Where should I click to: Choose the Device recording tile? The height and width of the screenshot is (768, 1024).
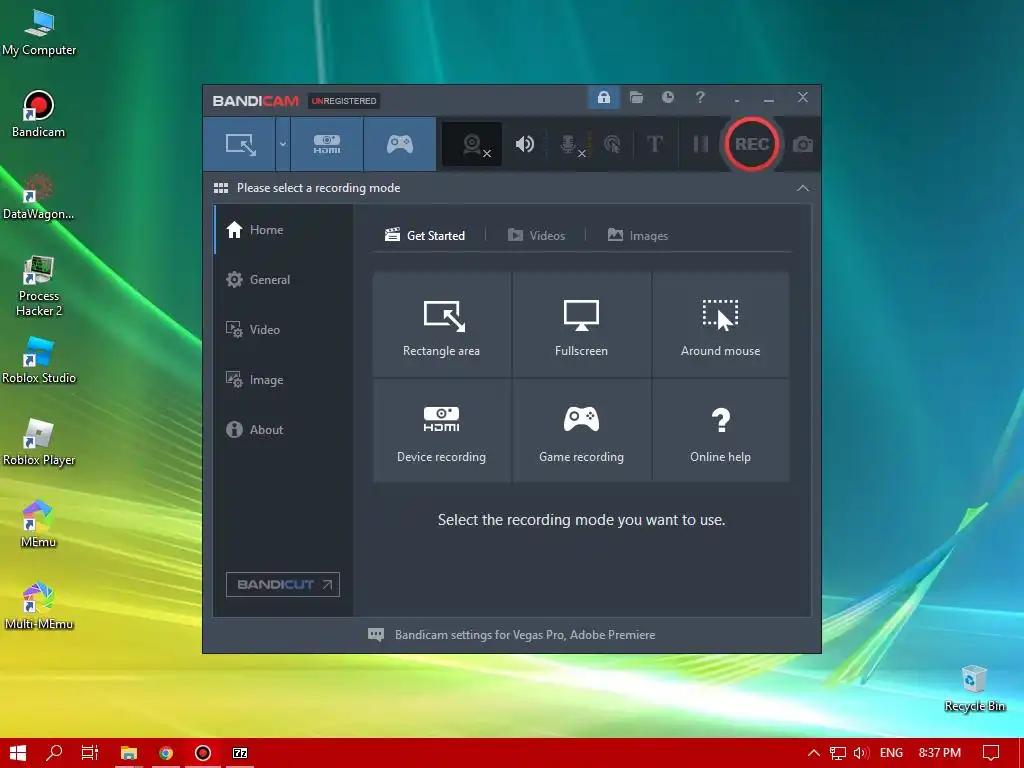[x=441, y=431]
